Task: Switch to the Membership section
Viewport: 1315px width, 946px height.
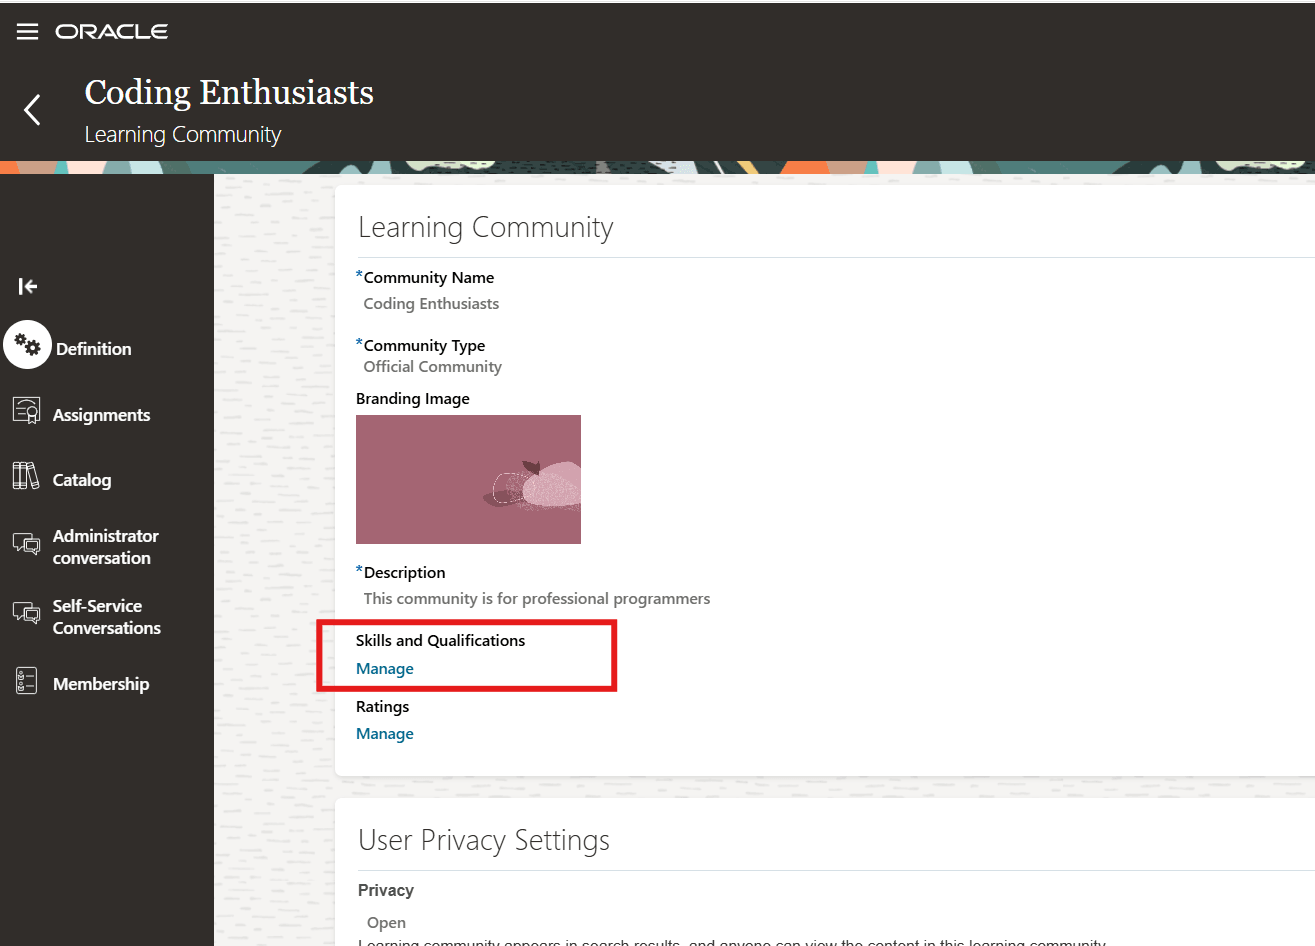Action: coord(100,682)
